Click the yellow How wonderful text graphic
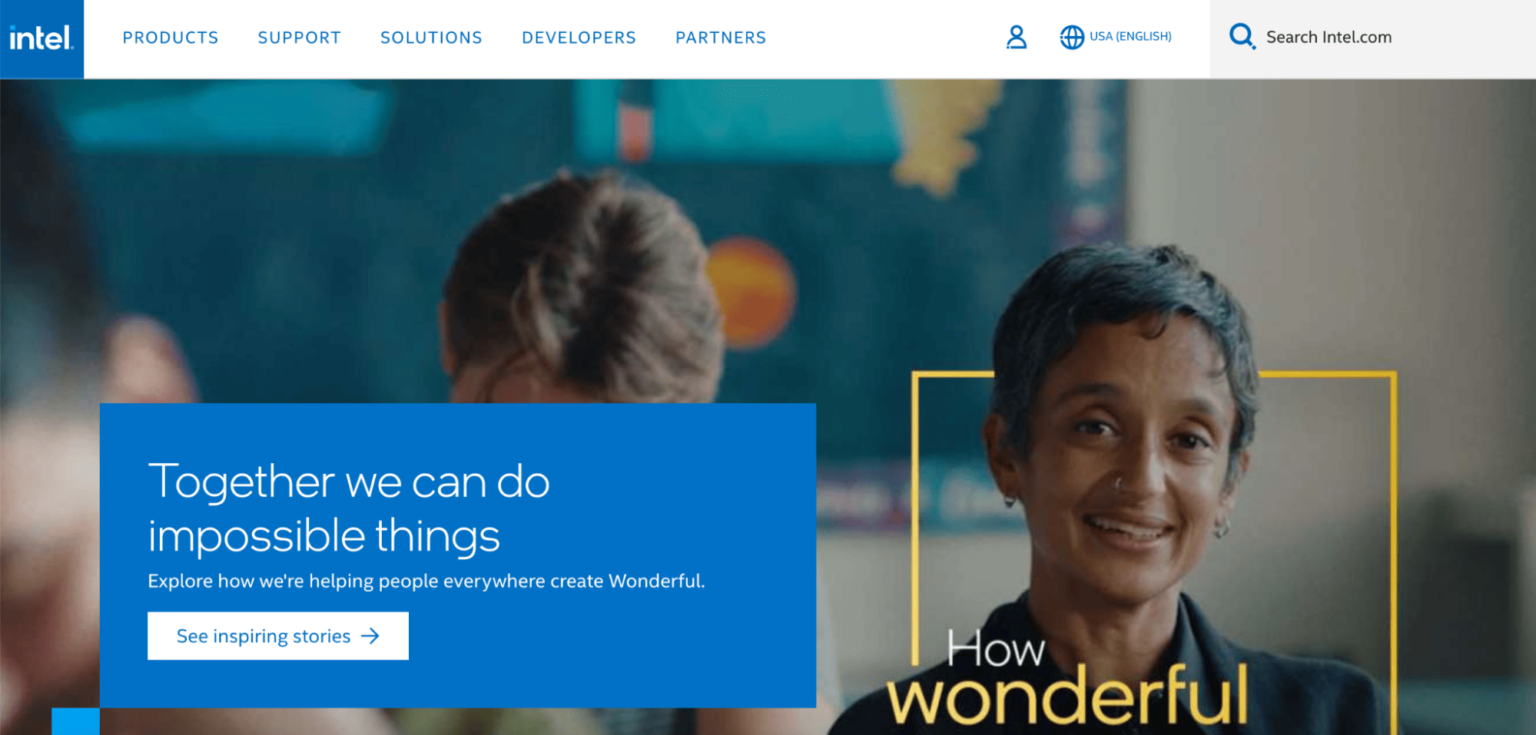 [x=1067, y=676]
